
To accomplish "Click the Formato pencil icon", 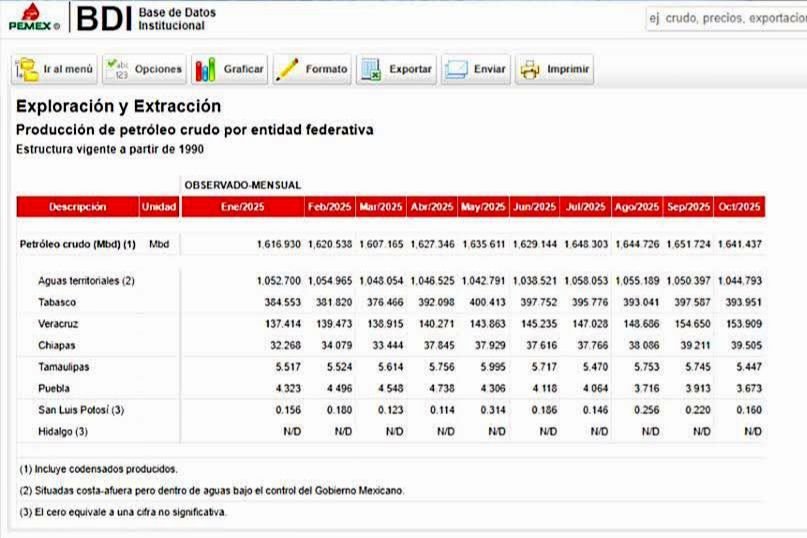I will click(288, 70).
